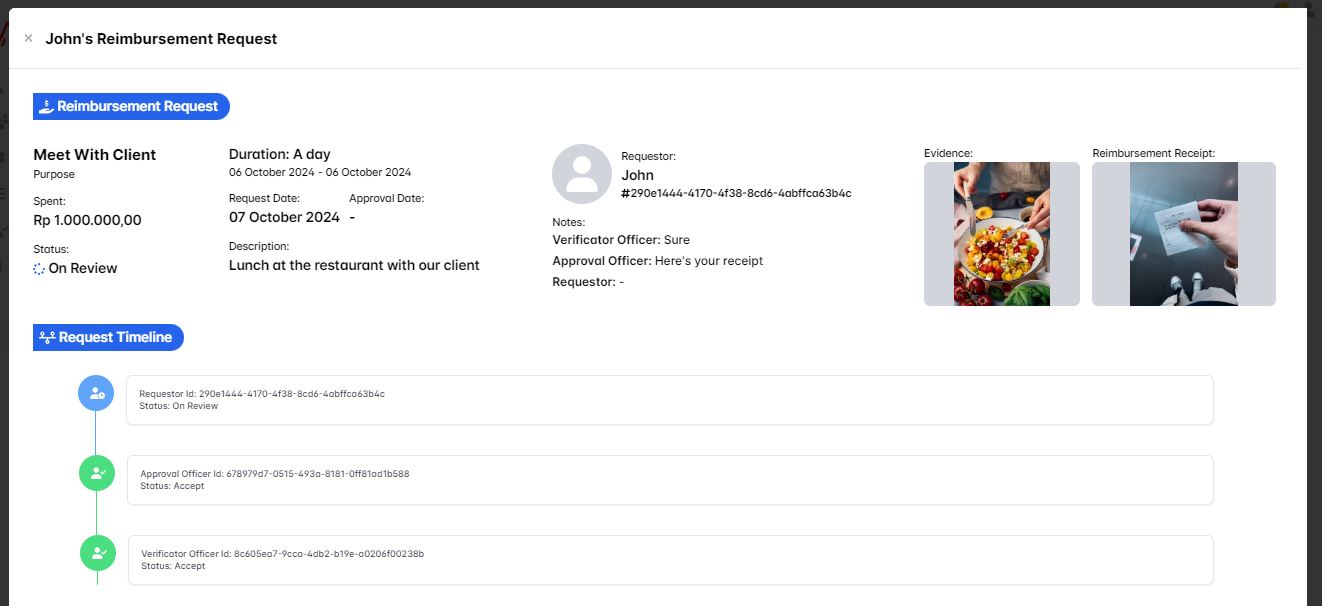Click the Approval Officer Id timeline card

[x=669, y=480]
